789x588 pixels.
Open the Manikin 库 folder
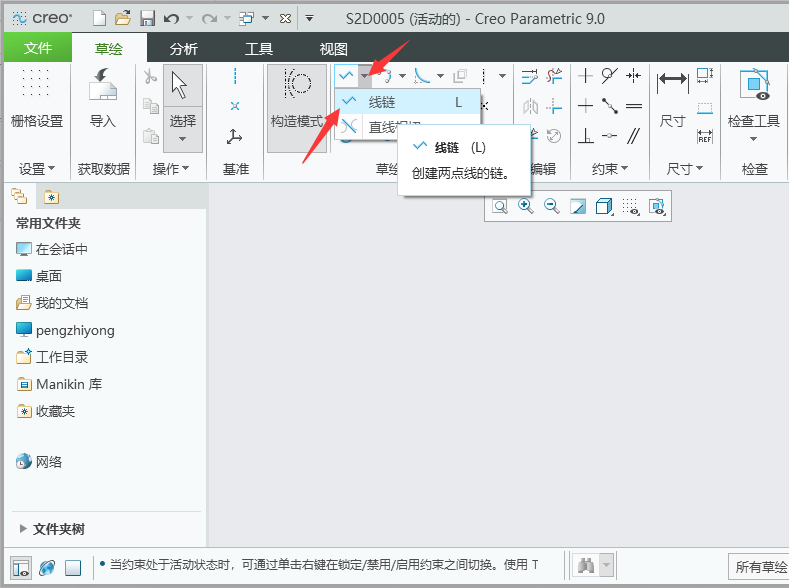tap(59, 384)
